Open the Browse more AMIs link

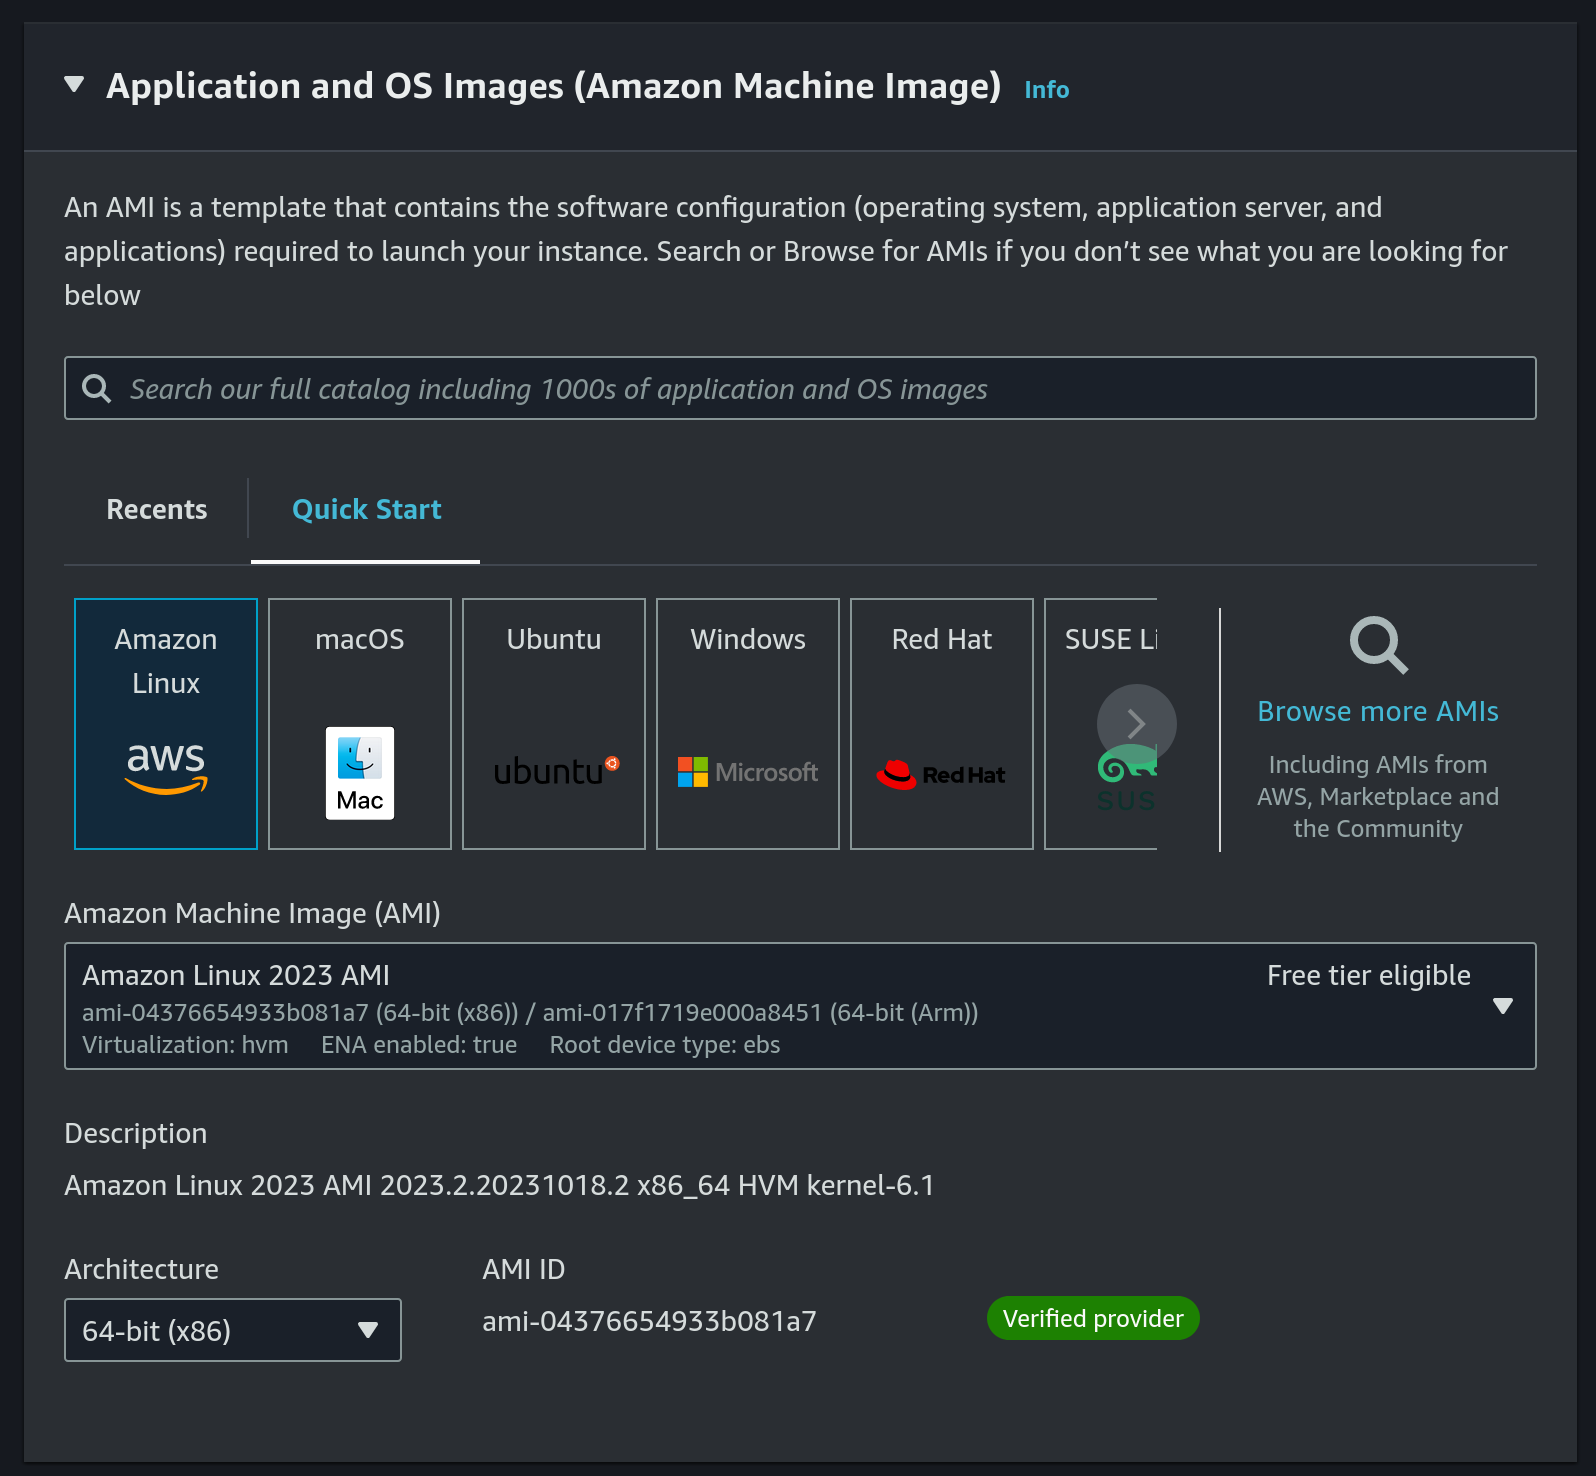[x=1378, y=711]
